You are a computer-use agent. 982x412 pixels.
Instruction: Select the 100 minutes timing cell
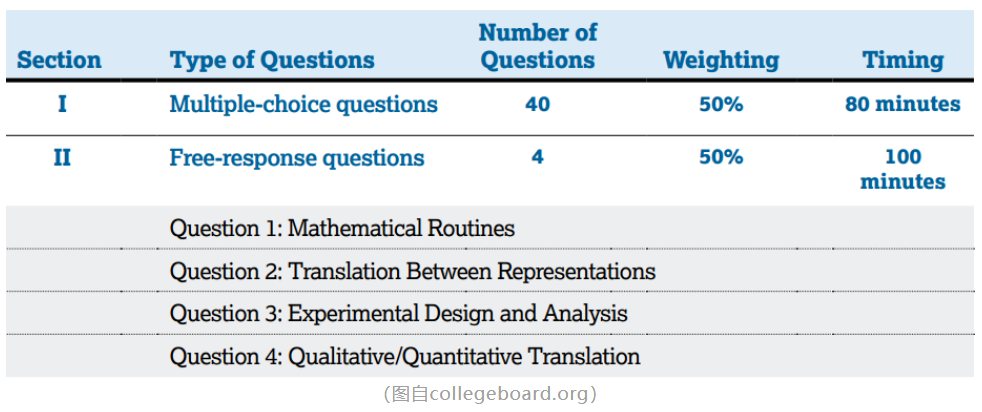click(x=902, y=169)
